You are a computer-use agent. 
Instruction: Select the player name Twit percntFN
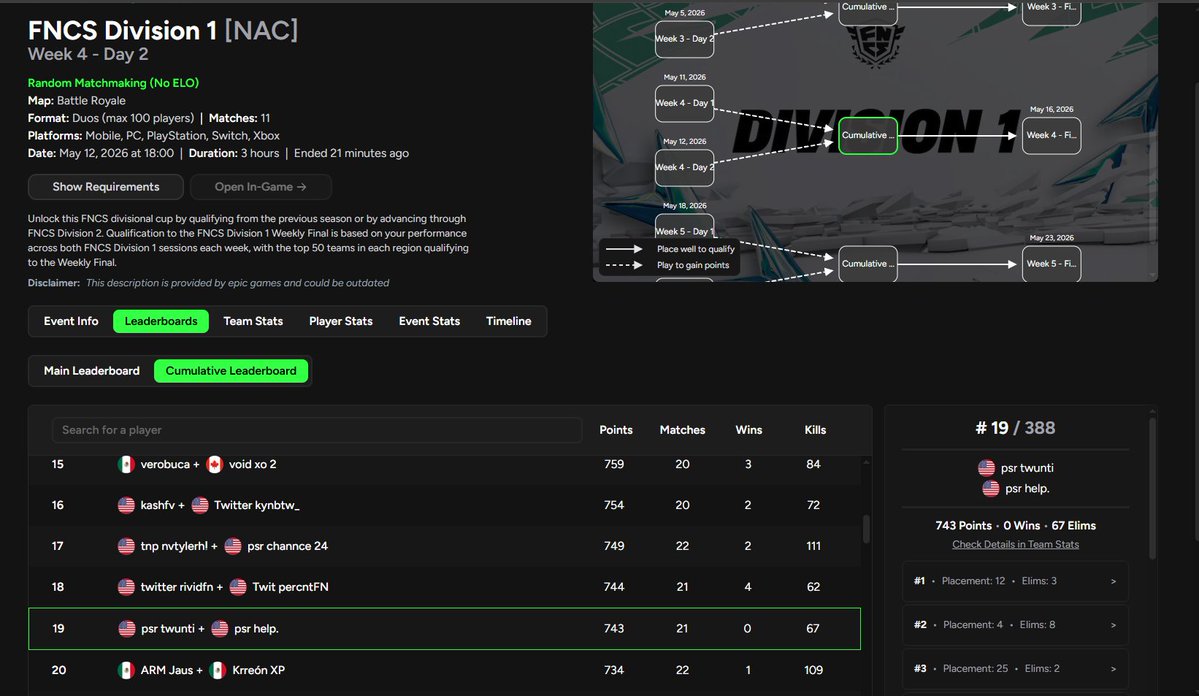[x=291, y=587]
